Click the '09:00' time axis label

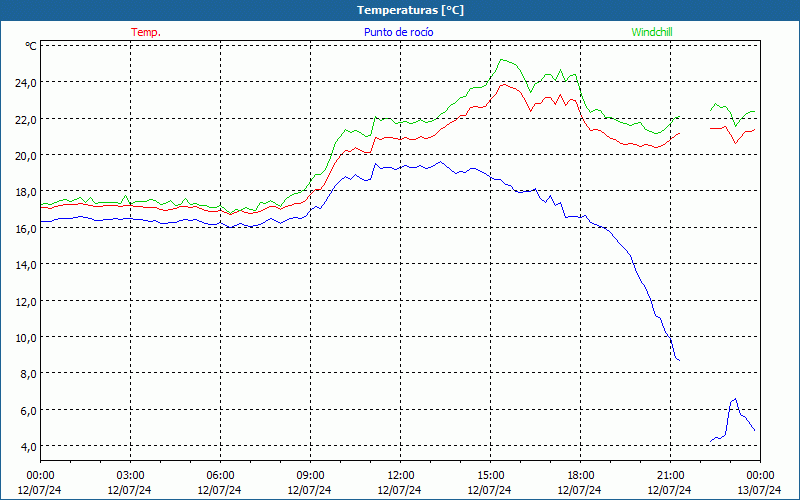[x=310, y=476]
